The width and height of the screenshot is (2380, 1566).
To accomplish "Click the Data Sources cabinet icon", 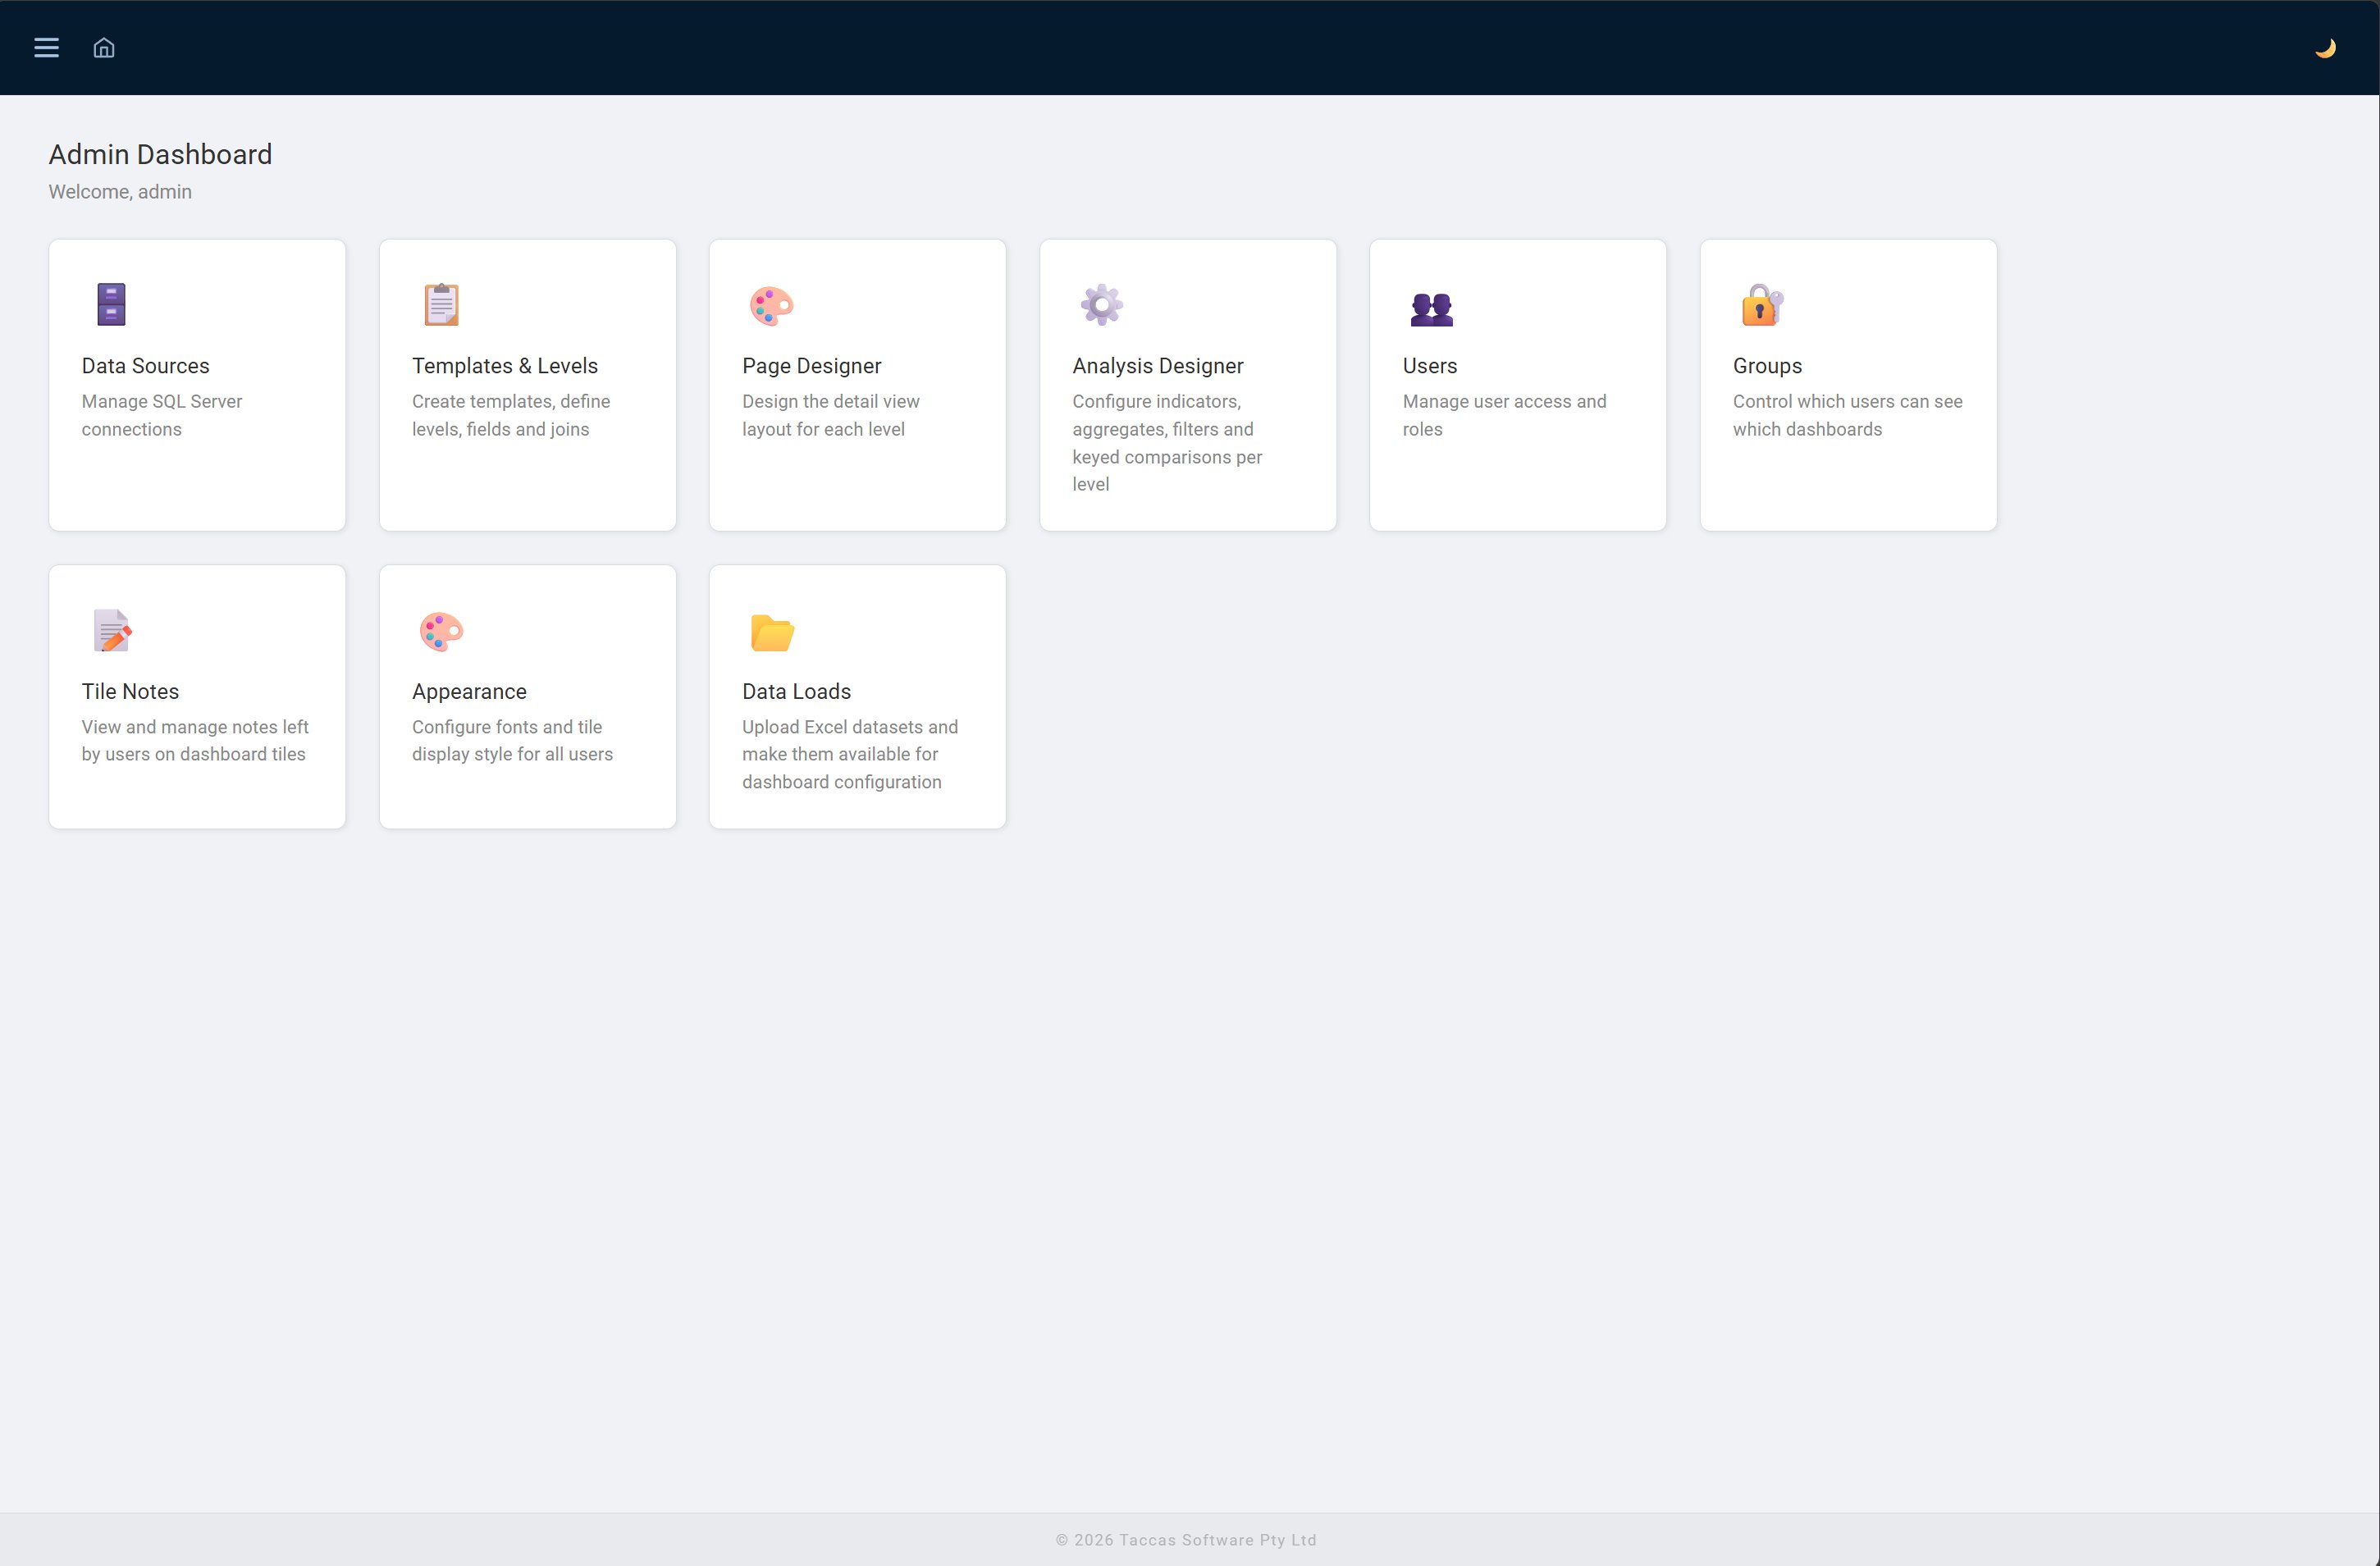I will [111, 305].
